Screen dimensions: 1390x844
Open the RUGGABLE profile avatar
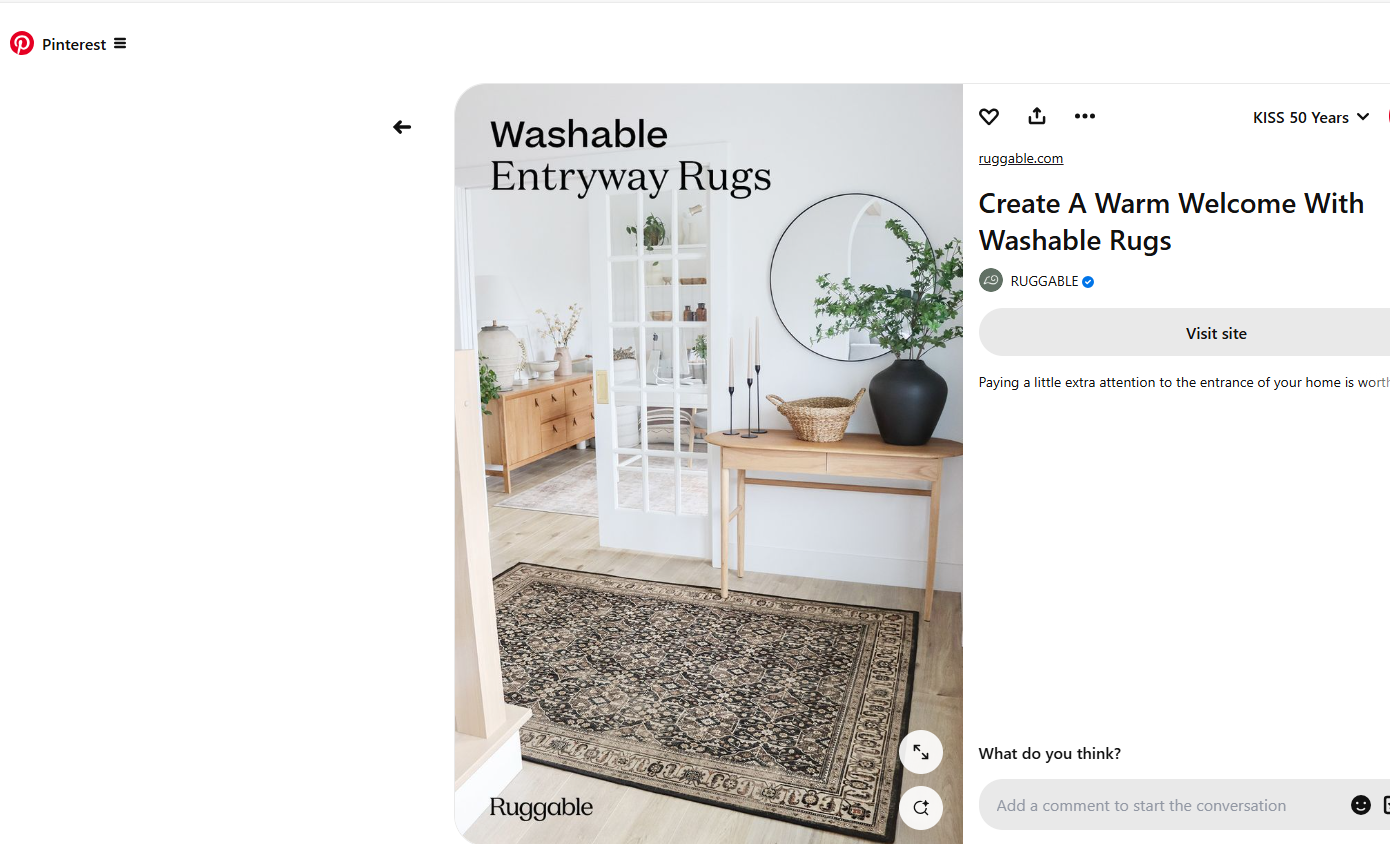click(x=991, y=281)
